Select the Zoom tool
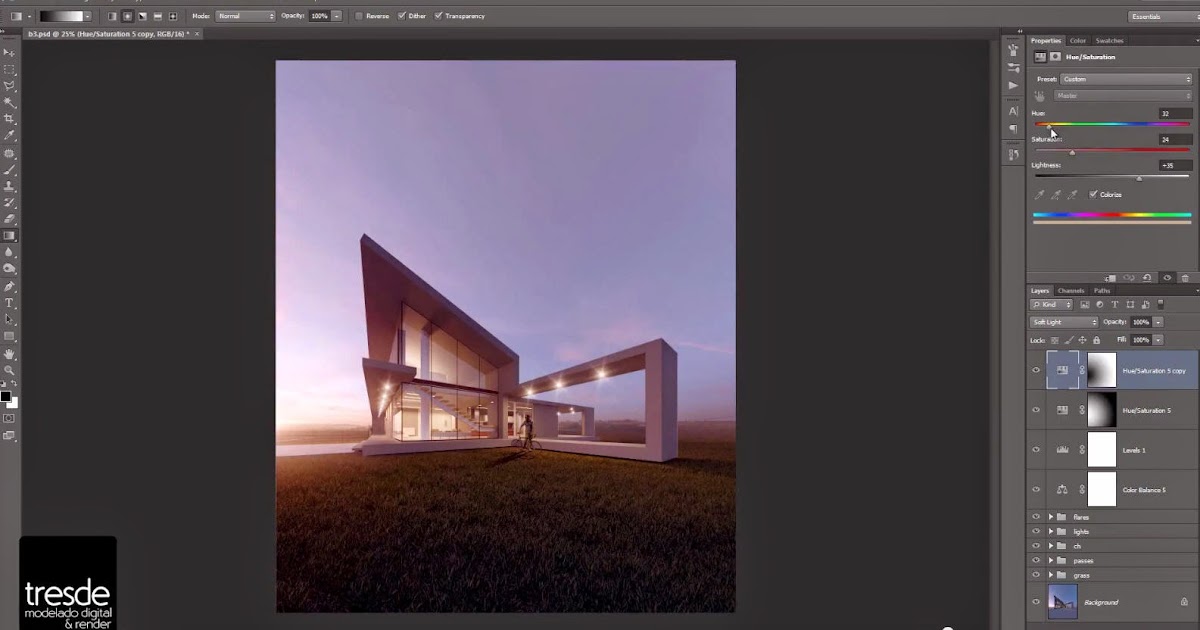 click(x=9, y=370)
